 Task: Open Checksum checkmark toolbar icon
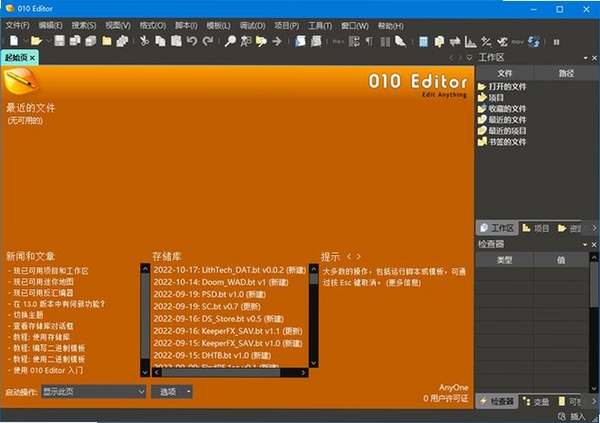click(x=502, y=41)
